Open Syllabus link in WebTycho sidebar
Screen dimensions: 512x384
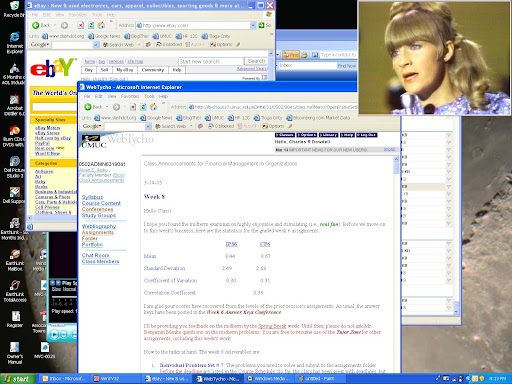[x=92, y=197]
